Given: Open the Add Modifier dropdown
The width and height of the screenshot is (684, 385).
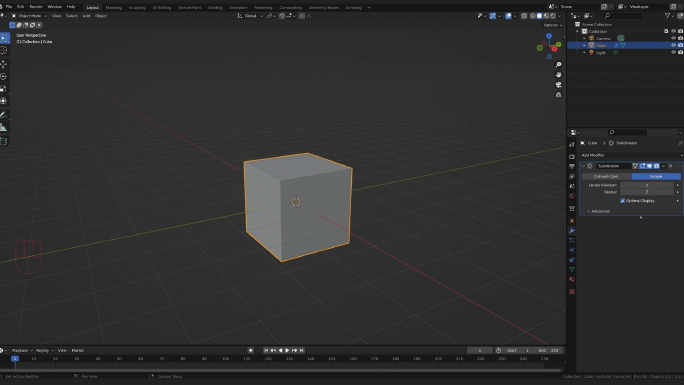Looking at the screenshot, I should coord(631,155).
